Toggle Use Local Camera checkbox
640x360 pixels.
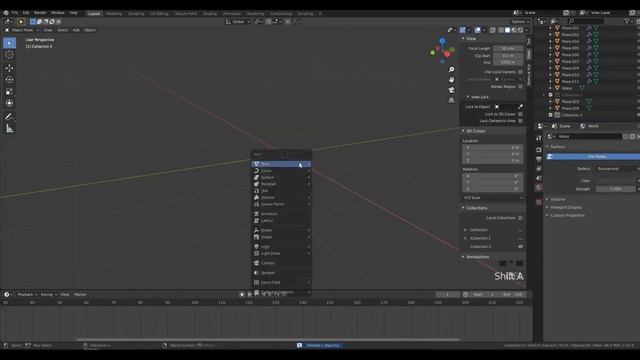tap(520, 72)
